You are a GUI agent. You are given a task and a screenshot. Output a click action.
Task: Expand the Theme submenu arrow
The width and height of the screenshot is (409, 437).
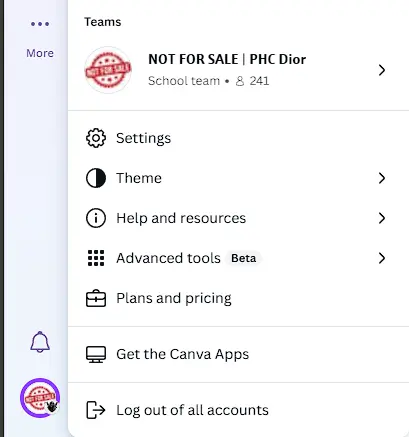[382, 178]
